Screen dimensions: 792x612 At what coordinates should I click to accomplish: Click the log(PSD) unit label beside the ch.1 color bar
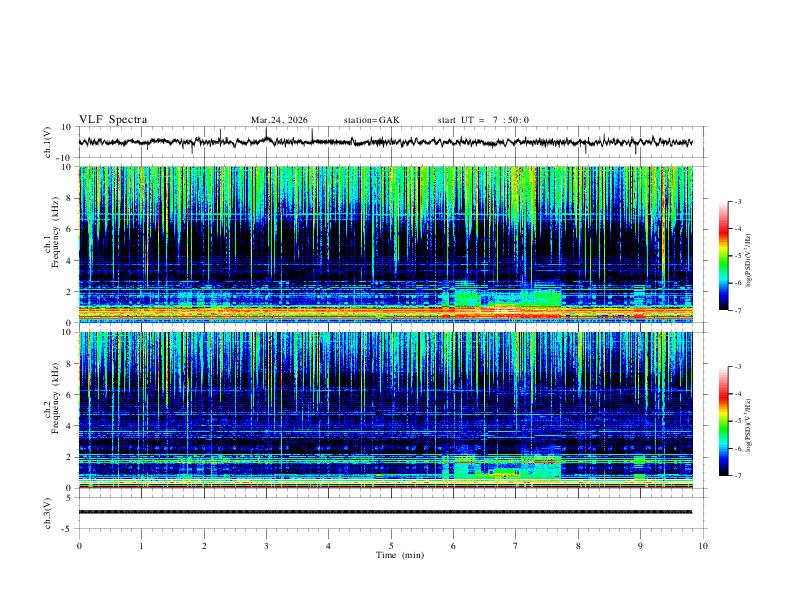click(x=749, y=260)
